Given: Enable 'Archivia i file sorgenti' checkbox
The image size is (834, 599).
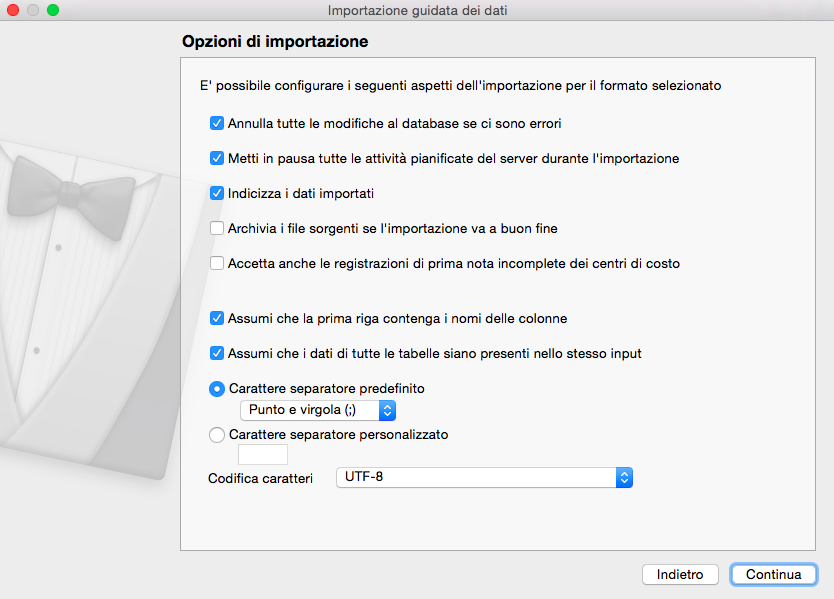Looking at the screenshot, I should pos(216,228).
